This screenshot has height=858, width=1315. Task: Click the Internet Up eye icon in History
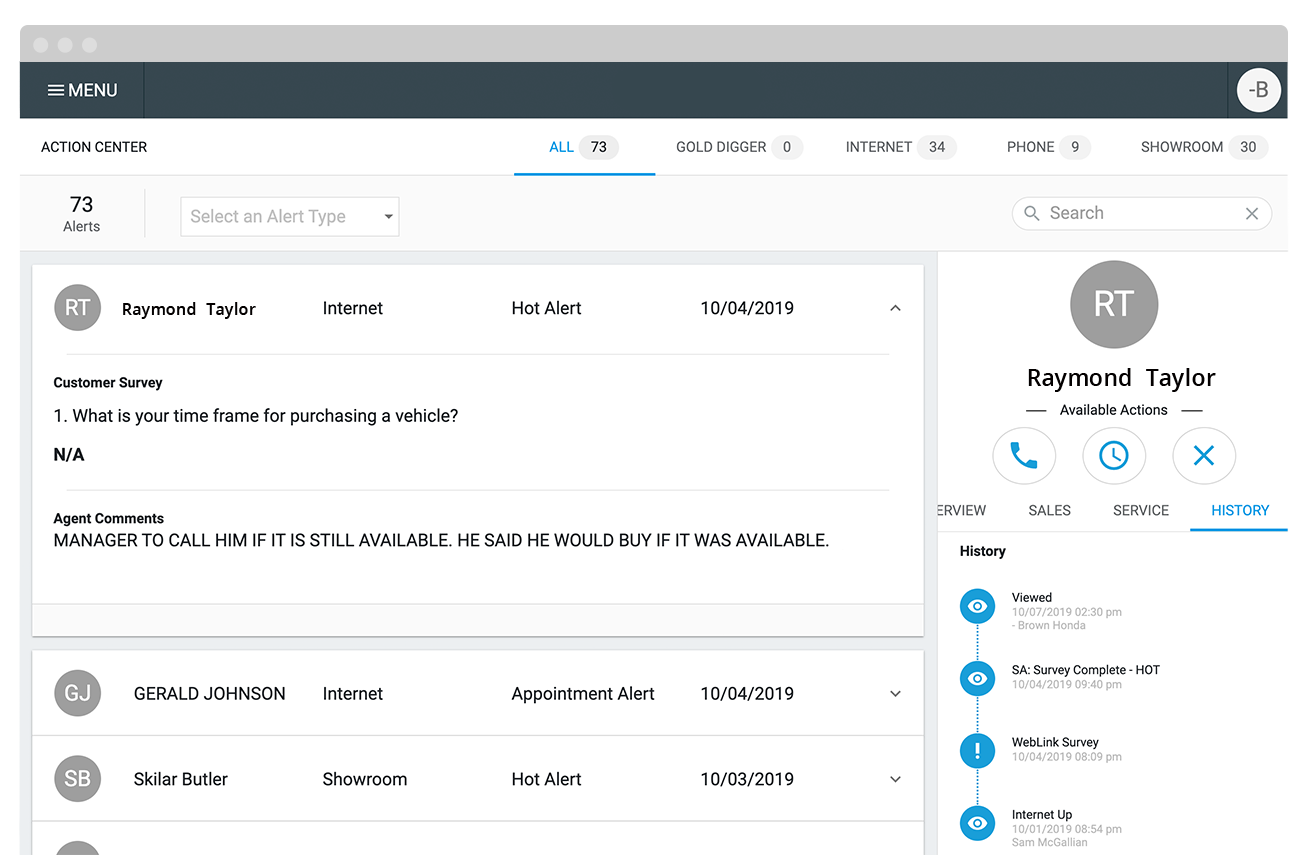point(977,823)
